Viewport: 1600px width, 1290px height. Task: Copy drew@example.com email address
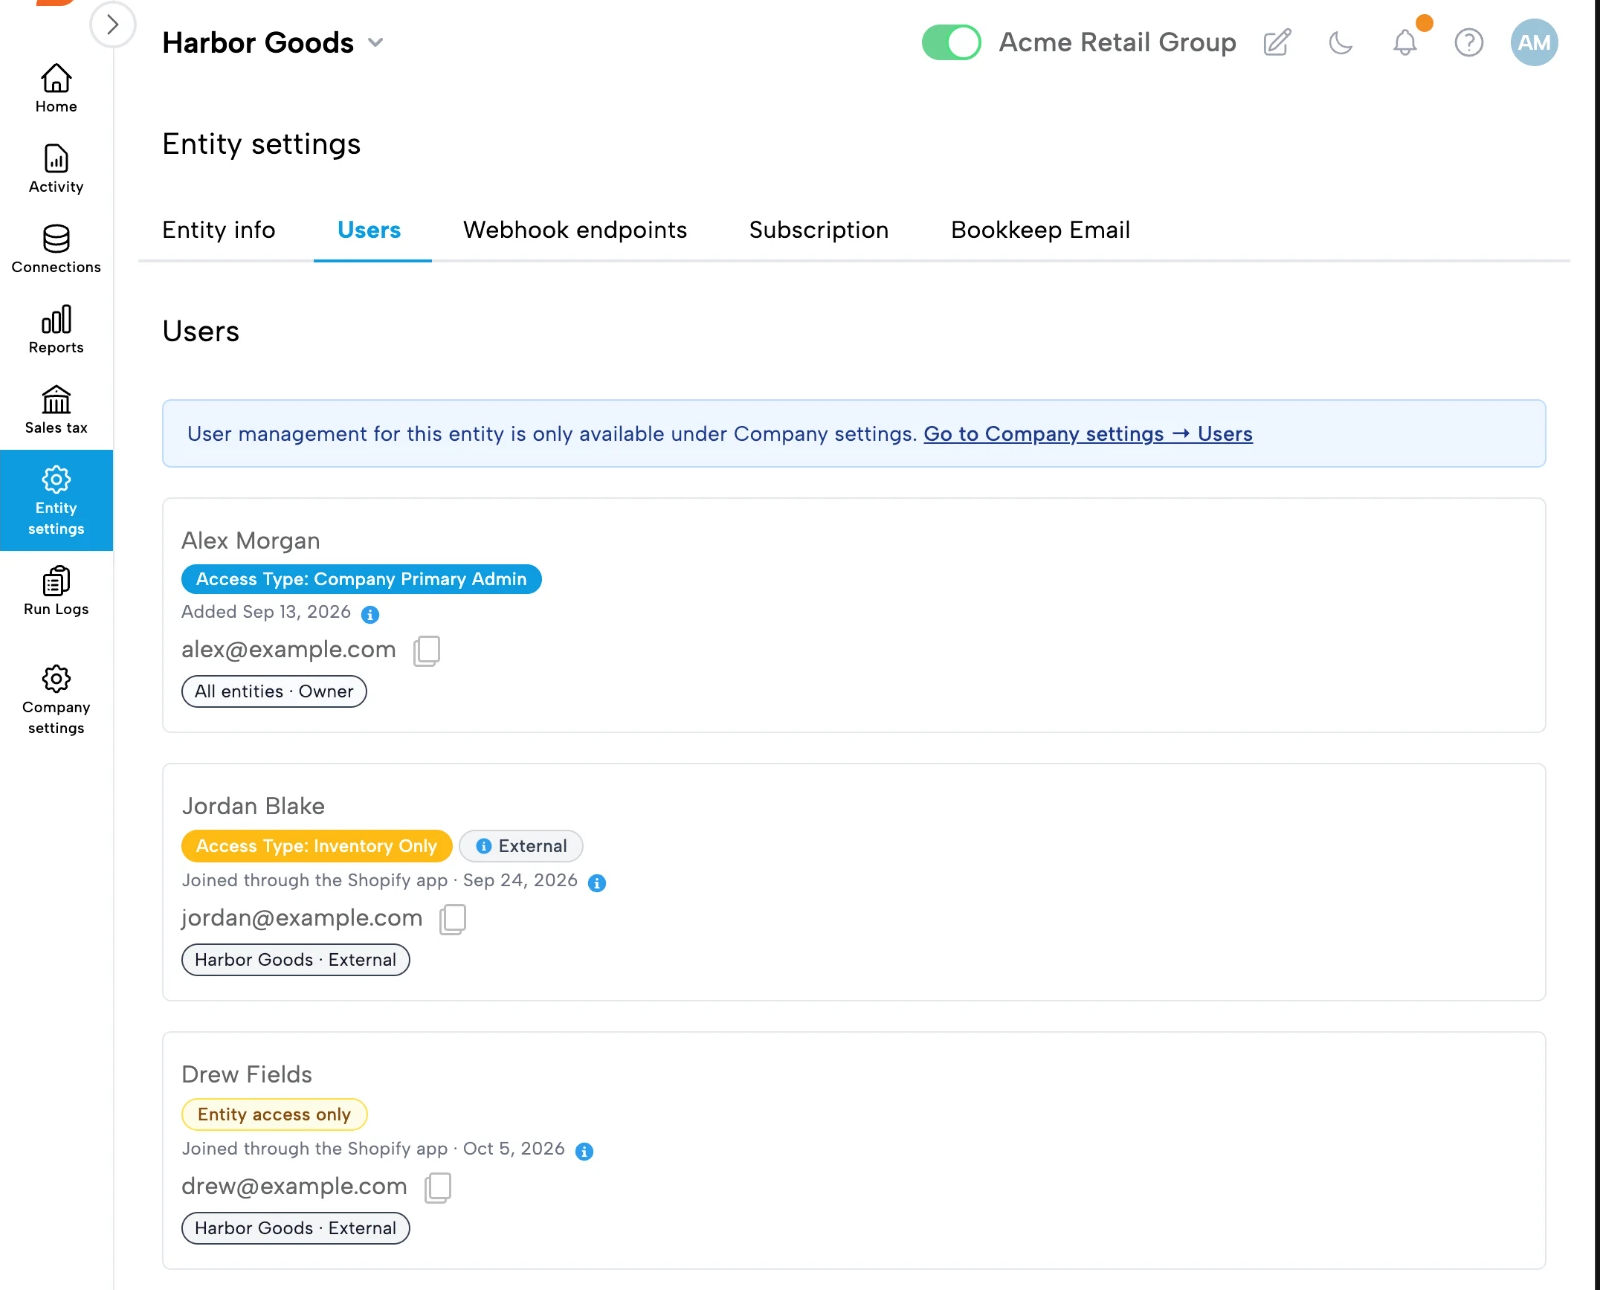438,1188
